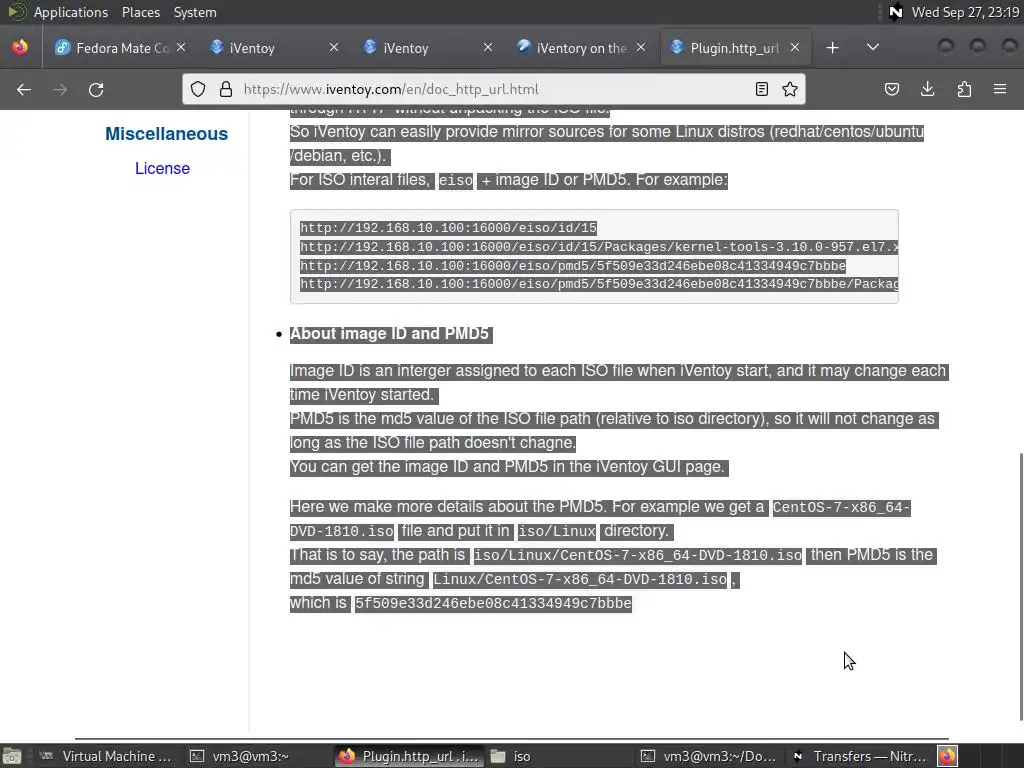1024x768 pixels.
Task: Open the Firefox hamburger application menu
Action: (1000, 89)
